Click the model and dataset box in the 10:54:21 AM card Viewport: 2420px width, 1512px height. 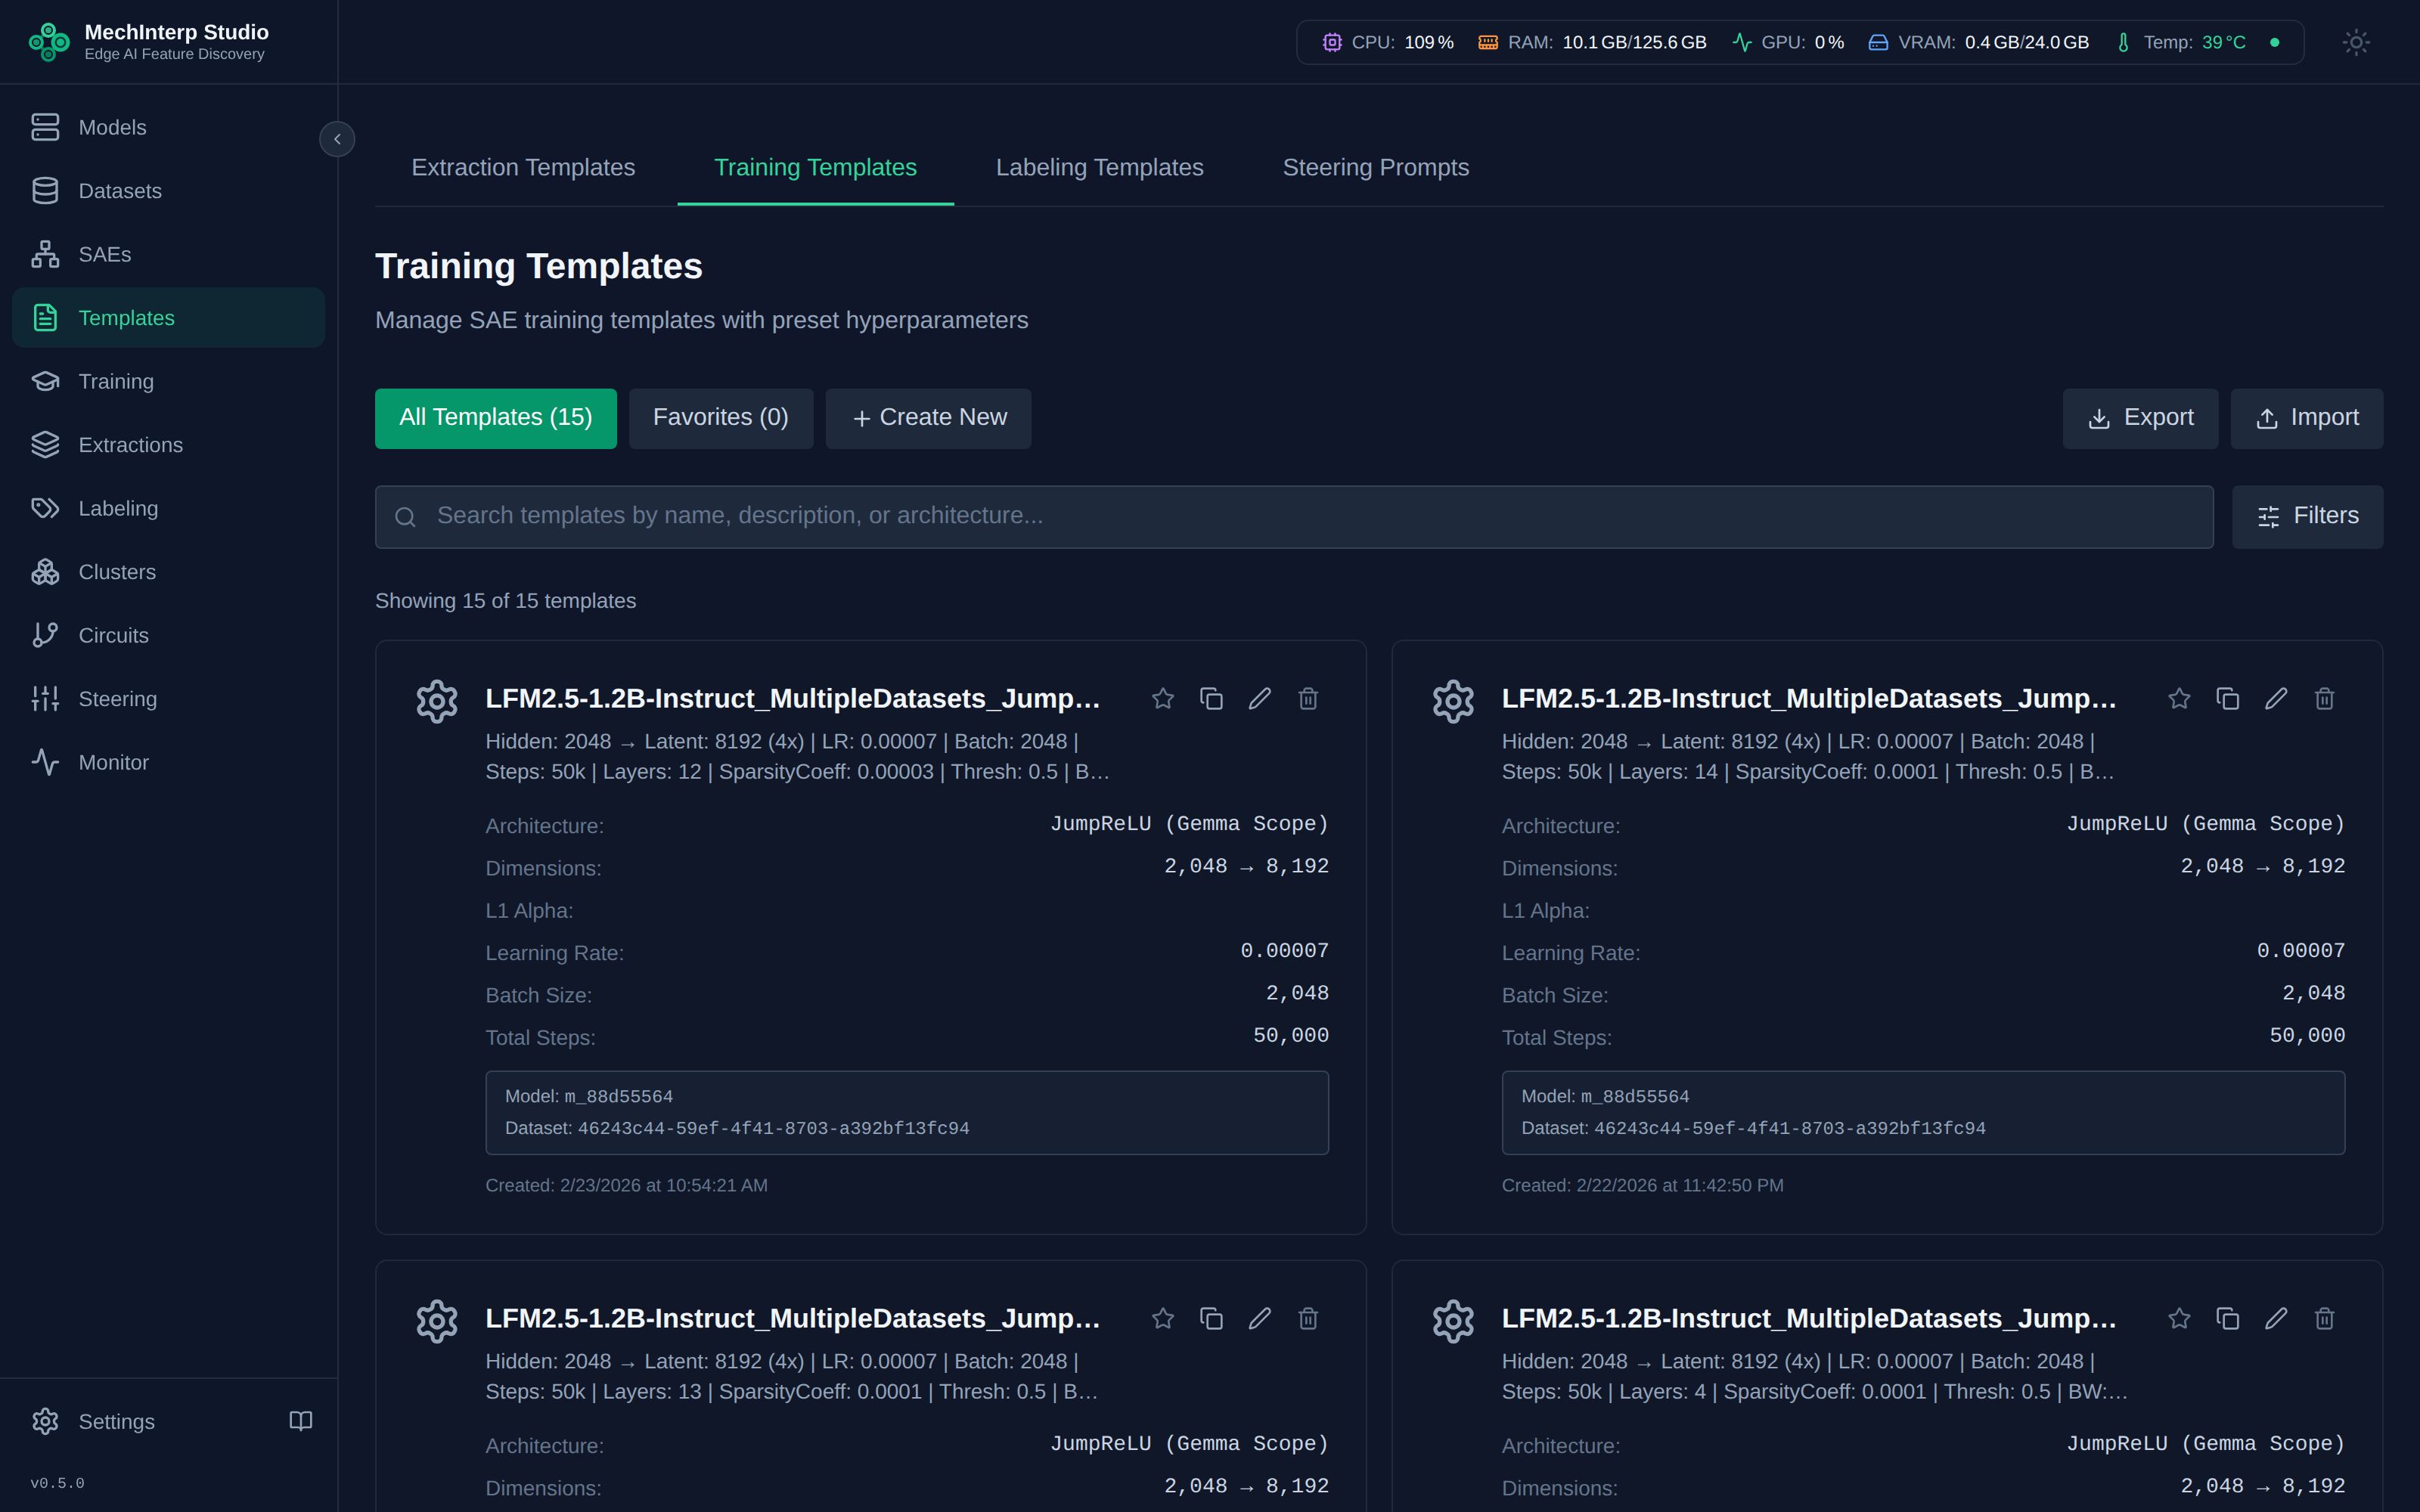[x=907, y=1113]
